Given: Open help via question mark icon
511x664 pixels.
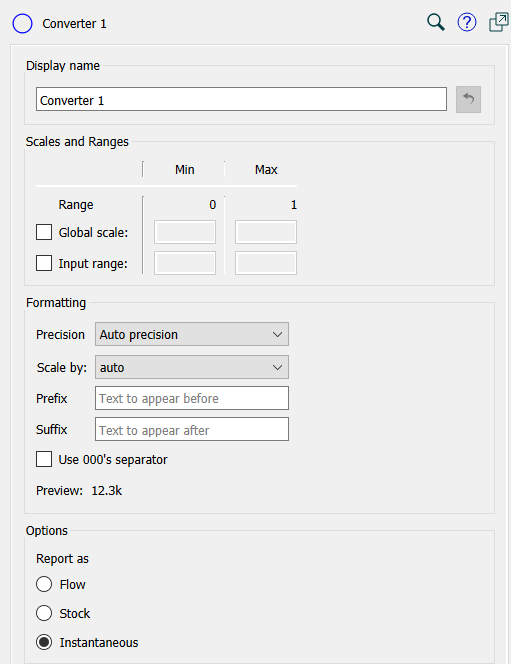Looking at the screenshot, I should coord(467,22).
